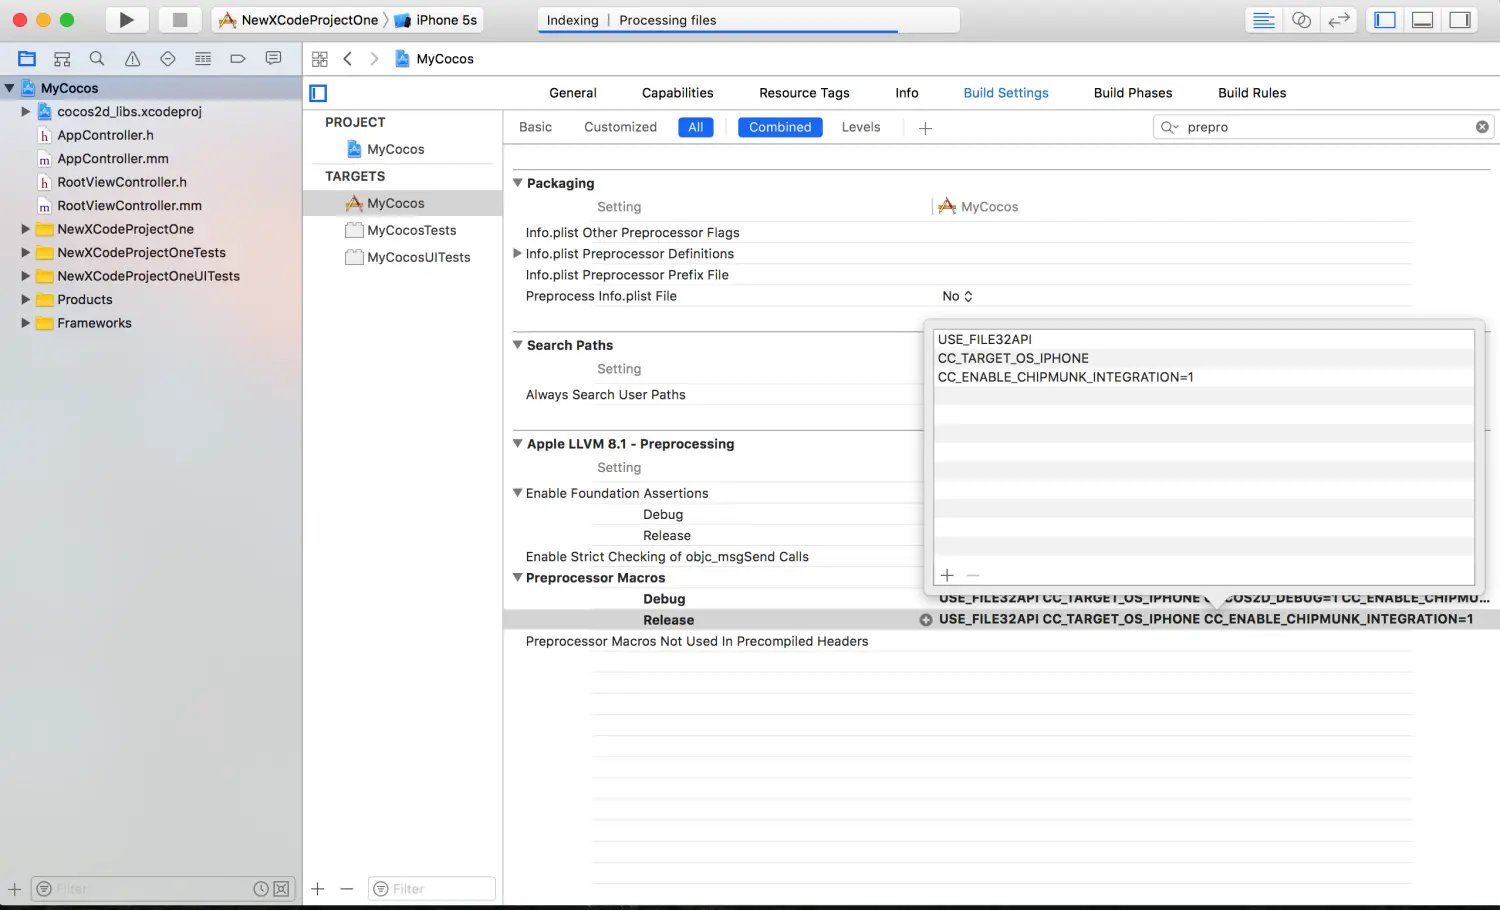Open the Report navigator
This screenshot has height=910, width=1500.
pos(273,59)
